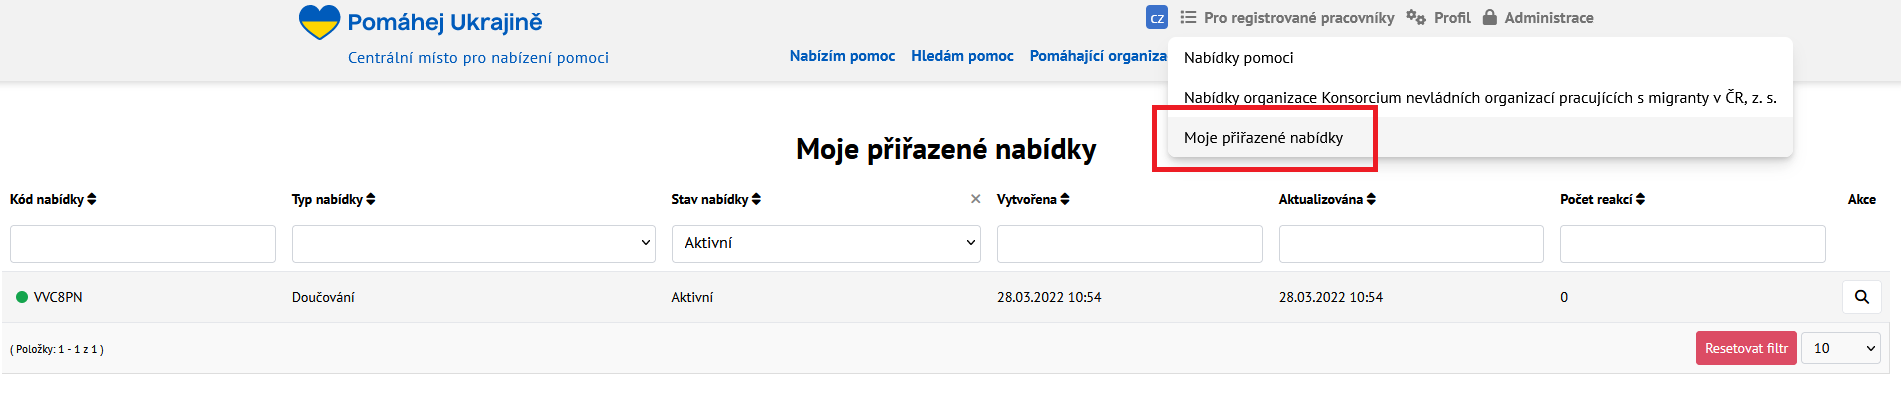Image resolution: width=1901 pixels, height=397 pixels.
Task: Open Pomáhající organizace link
Action: pyautogui.click(x=1098, y=56)
